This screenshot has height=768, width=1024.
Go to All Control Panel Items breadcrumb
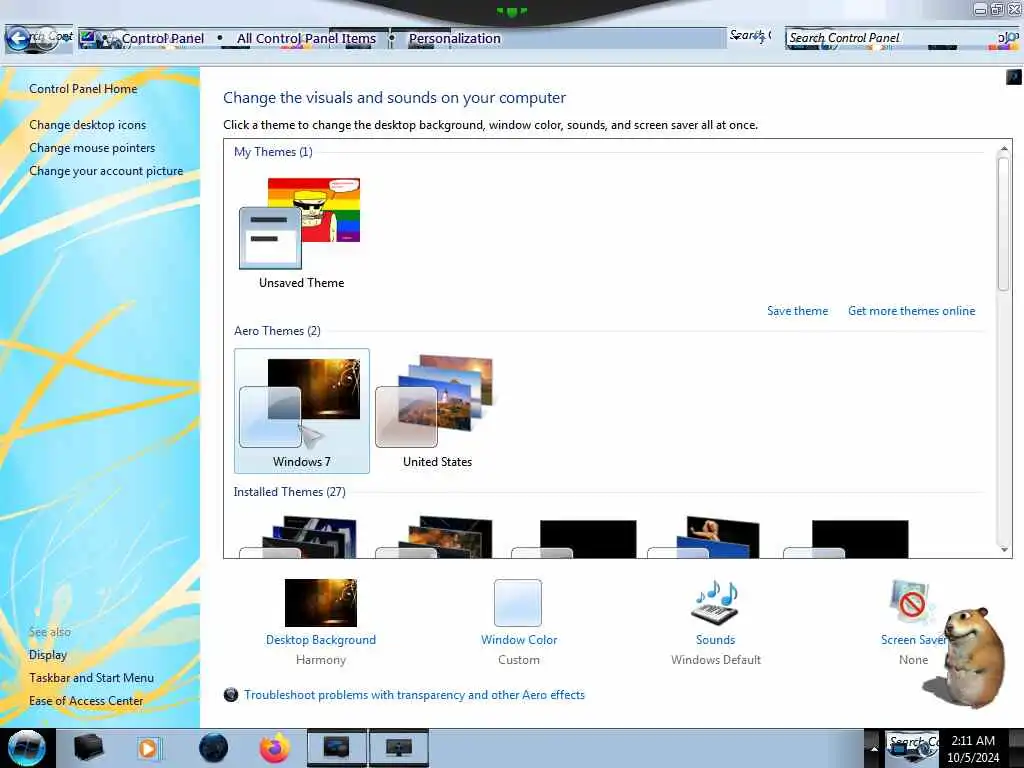pyautogui.click(x=306, y=39)
